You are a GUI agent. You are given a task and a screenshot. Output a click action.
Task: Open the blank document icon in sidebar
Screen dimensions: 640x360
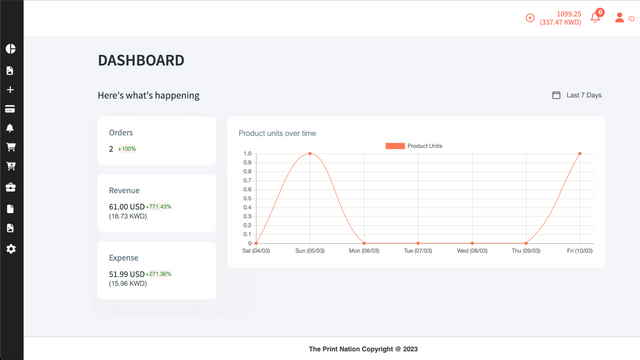coord(10,209)
